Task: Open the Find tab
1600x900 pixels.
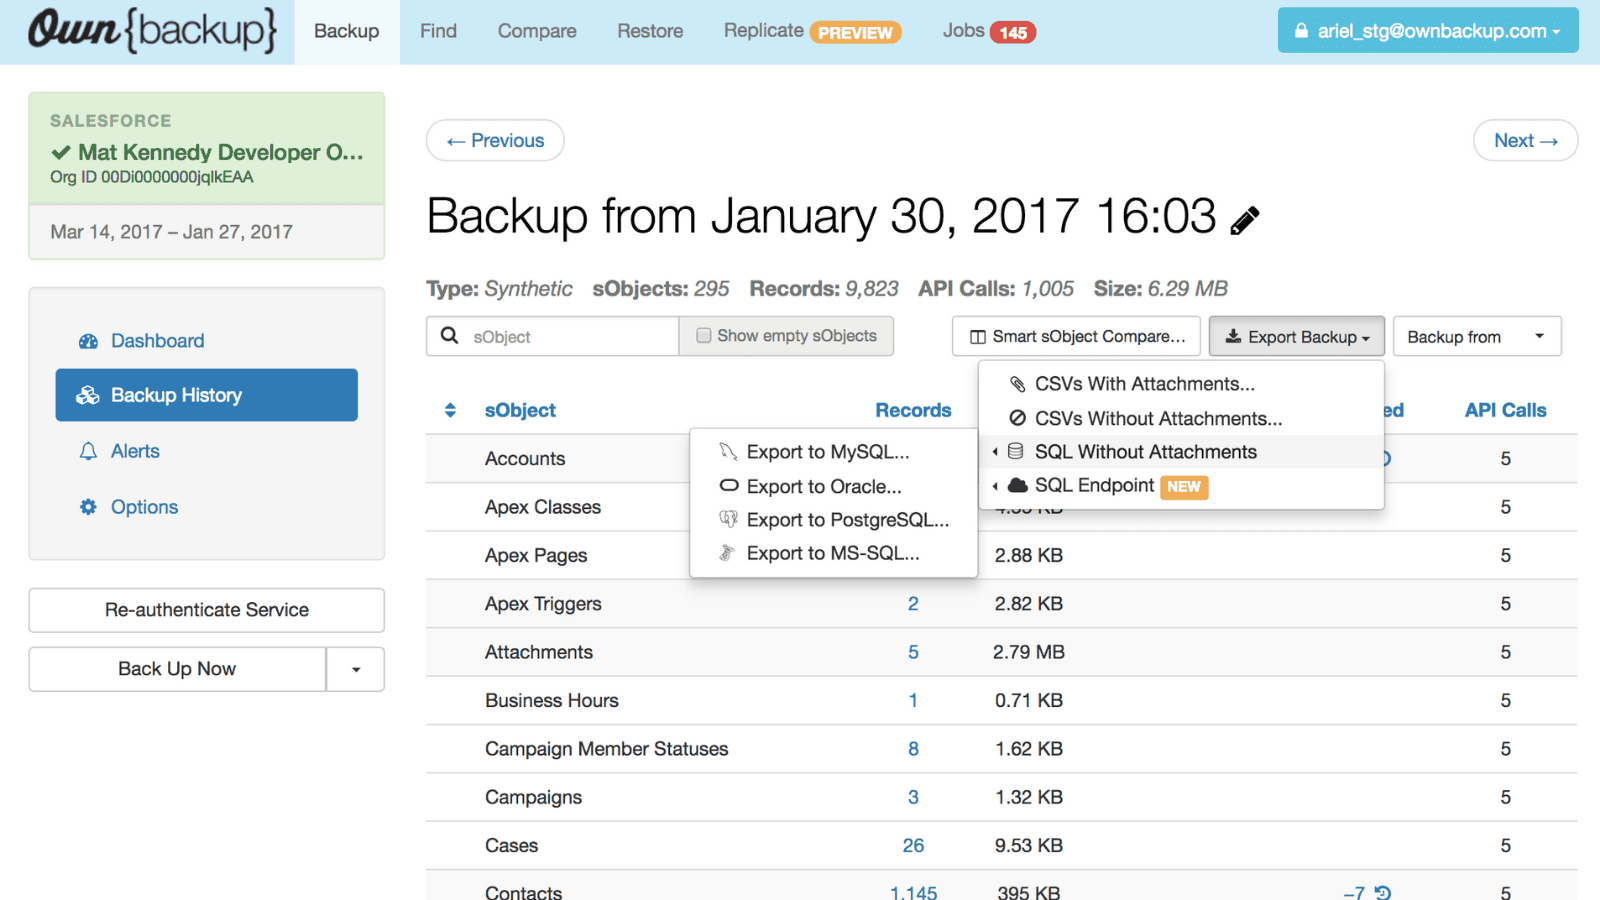Action: 438,31
